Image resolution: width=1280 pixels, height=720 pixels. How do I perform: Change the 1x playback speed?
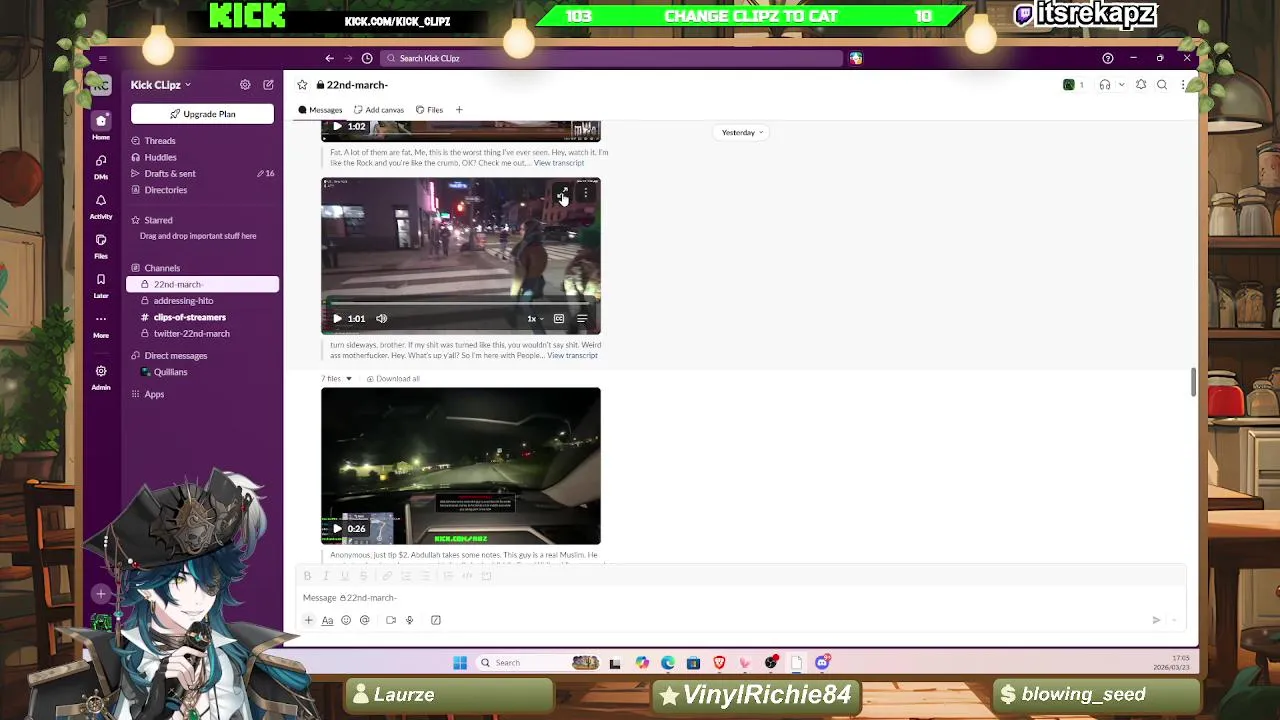pos(535,319)
